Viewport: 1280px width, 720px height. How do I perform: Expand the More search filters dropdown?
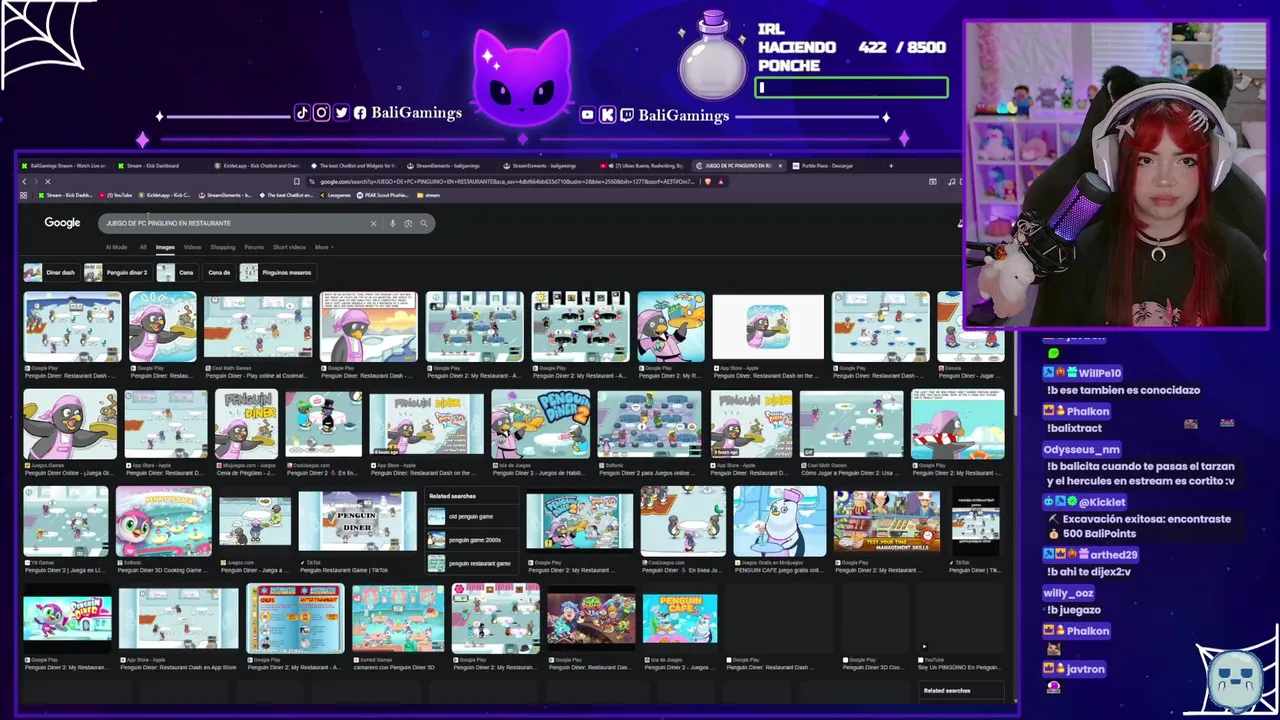pyautogui.click(x=323, y=247)
